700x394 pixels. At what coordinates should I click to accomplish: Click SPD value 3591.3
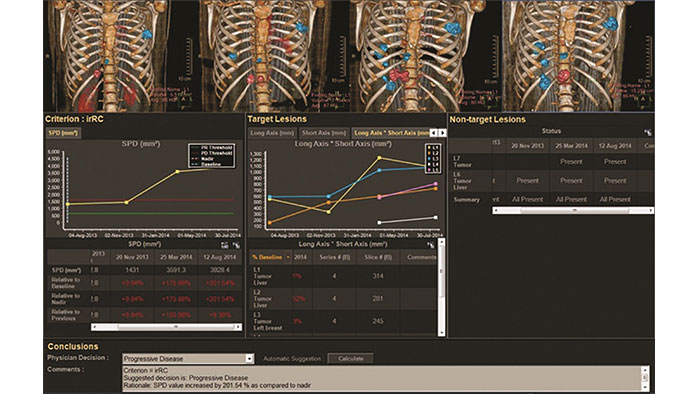176,270
